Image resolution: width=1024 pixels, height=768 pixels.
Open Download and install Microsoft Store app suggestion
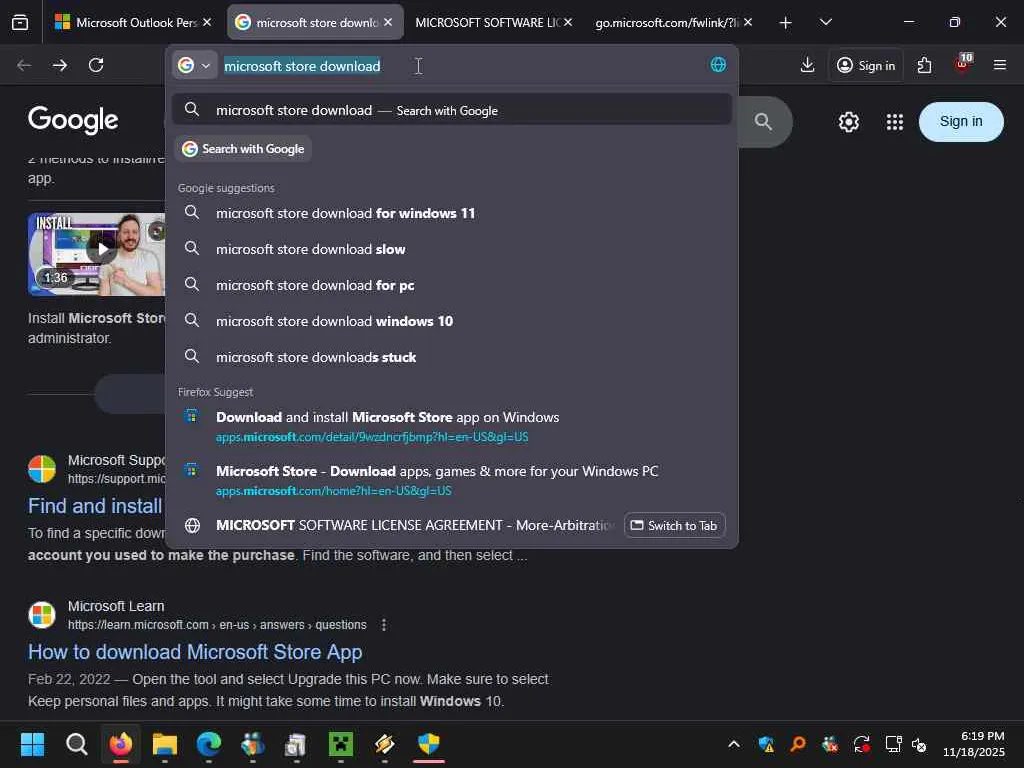point(451,426)
